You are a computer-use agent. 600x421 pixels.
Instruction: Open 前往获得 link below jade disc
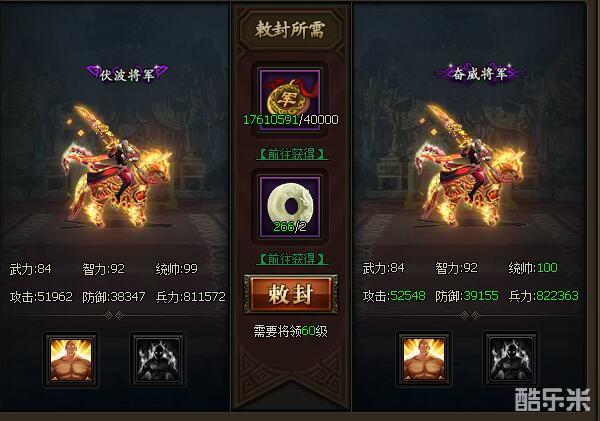pos(292,259)
